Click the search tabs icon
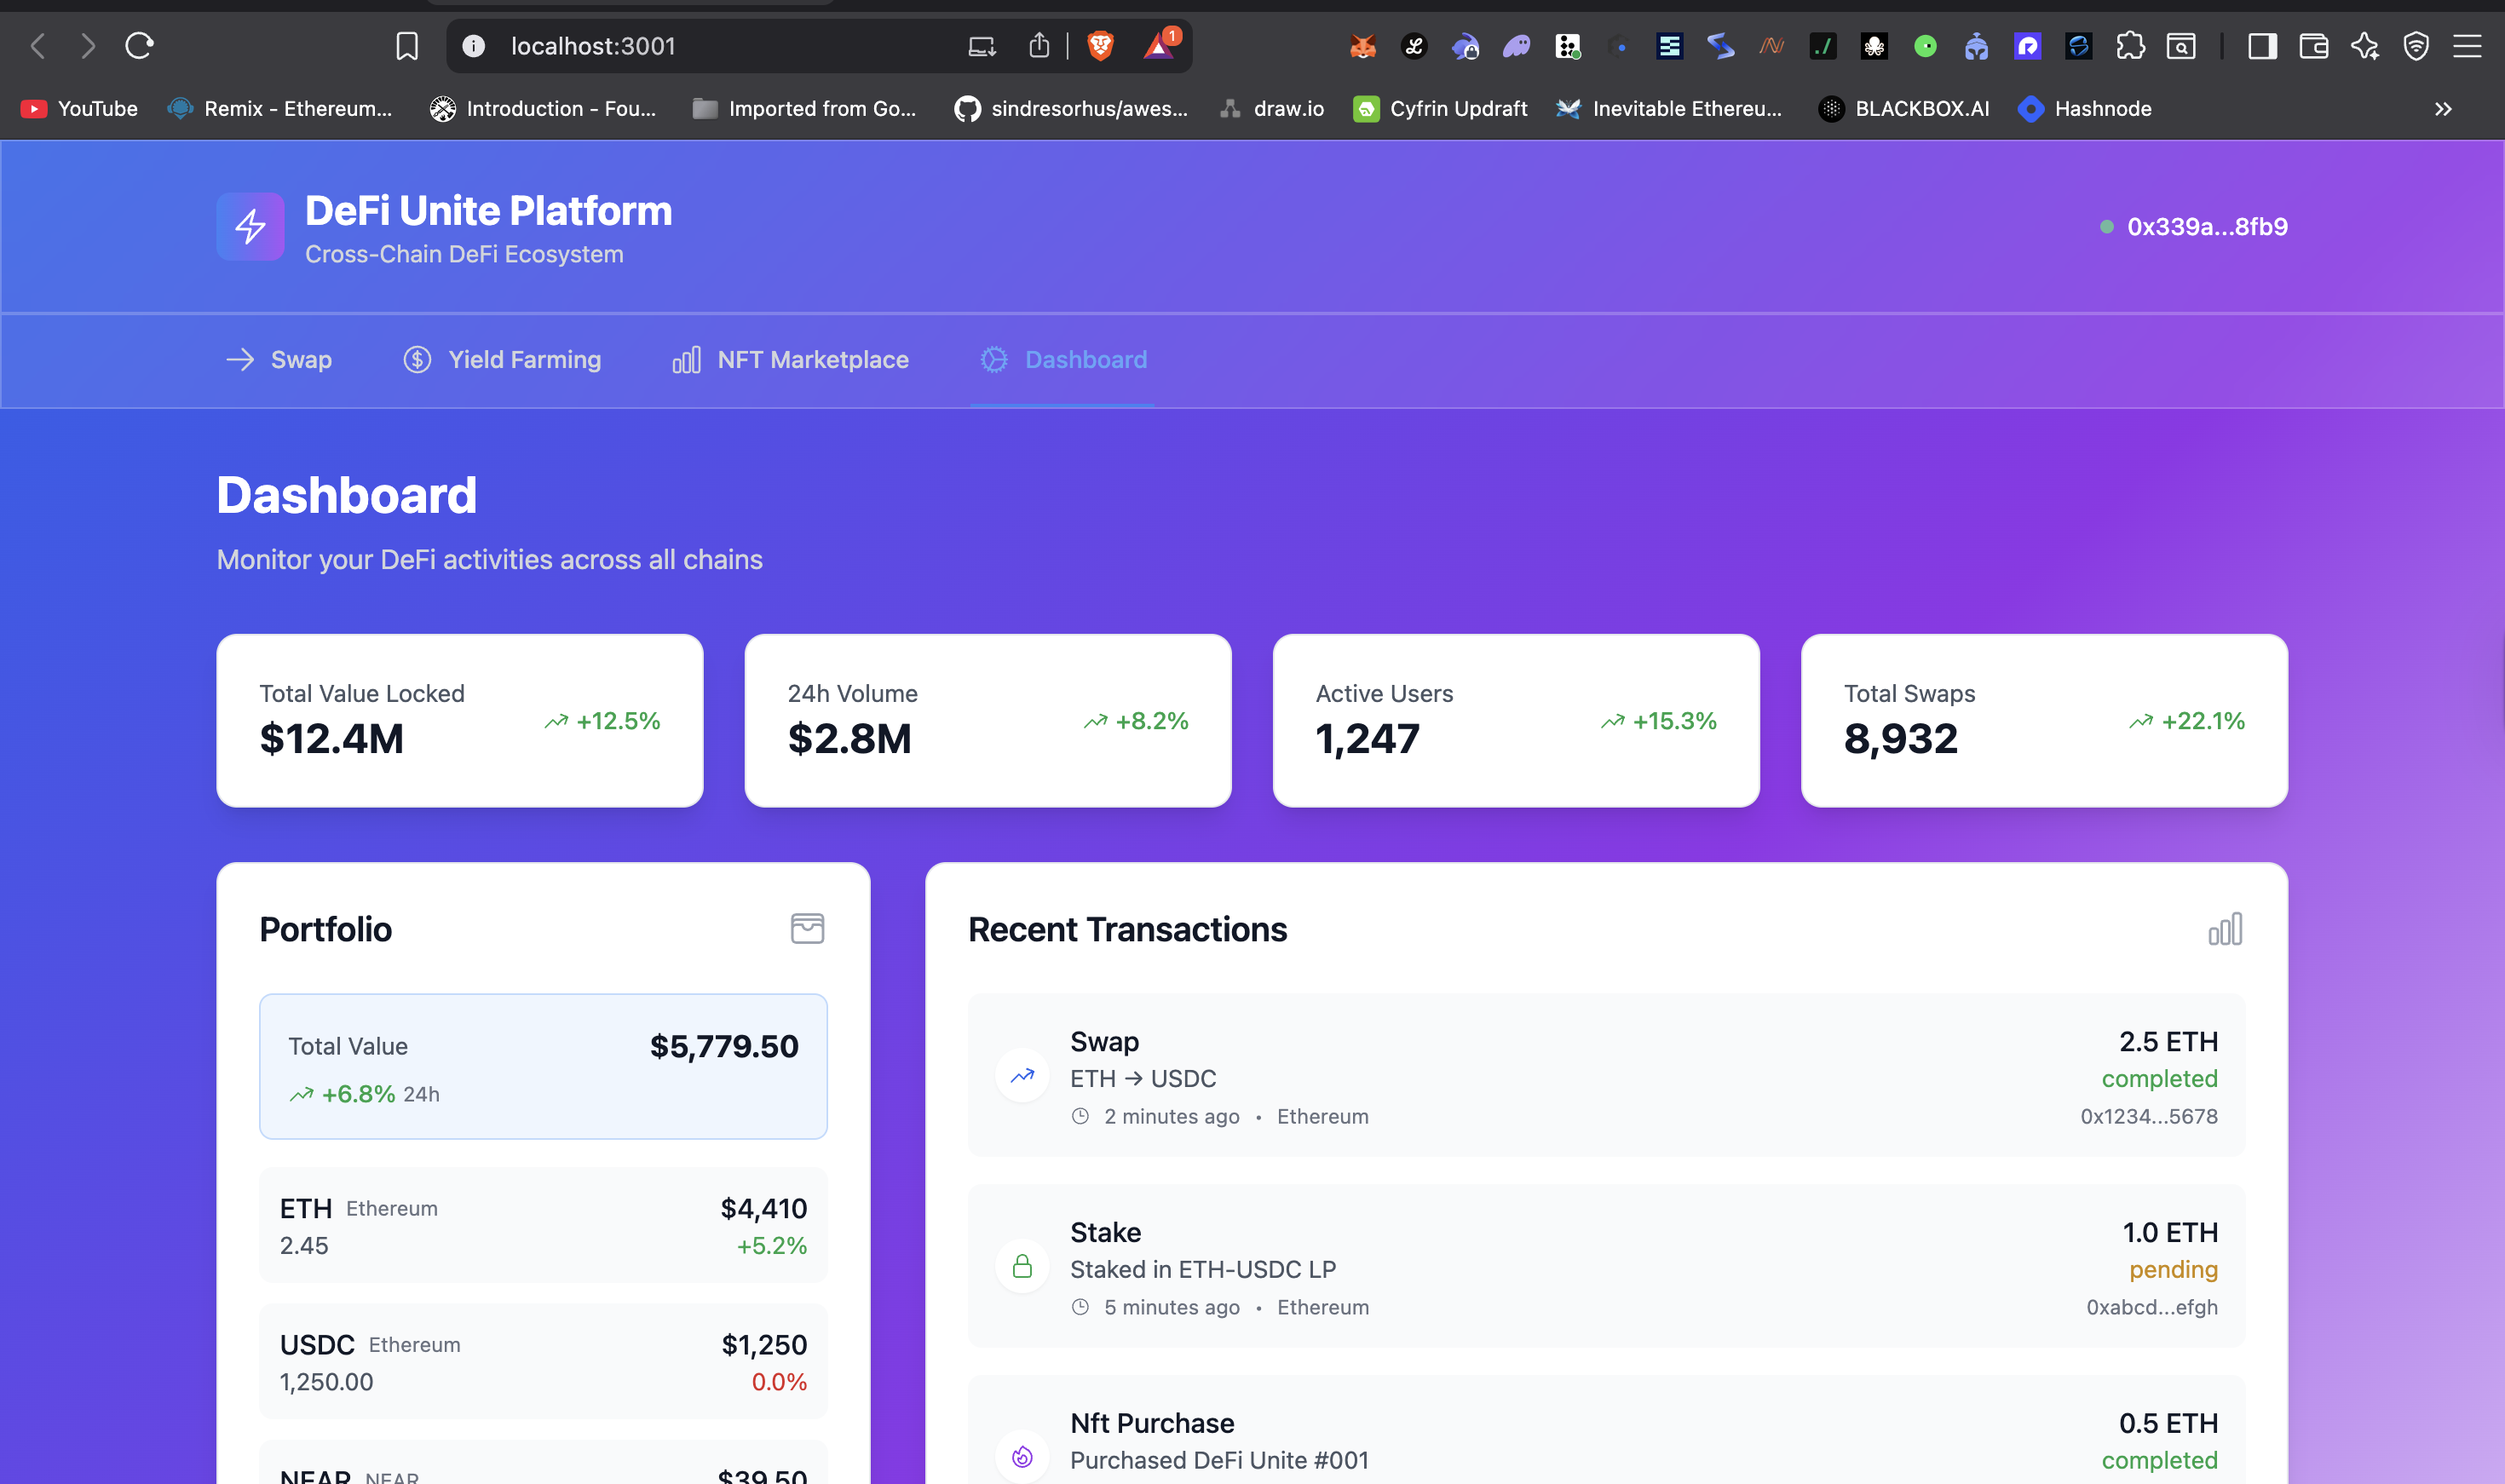Image resolution: width=2505 pixels, height=1484 pixels. [2181, 46]
